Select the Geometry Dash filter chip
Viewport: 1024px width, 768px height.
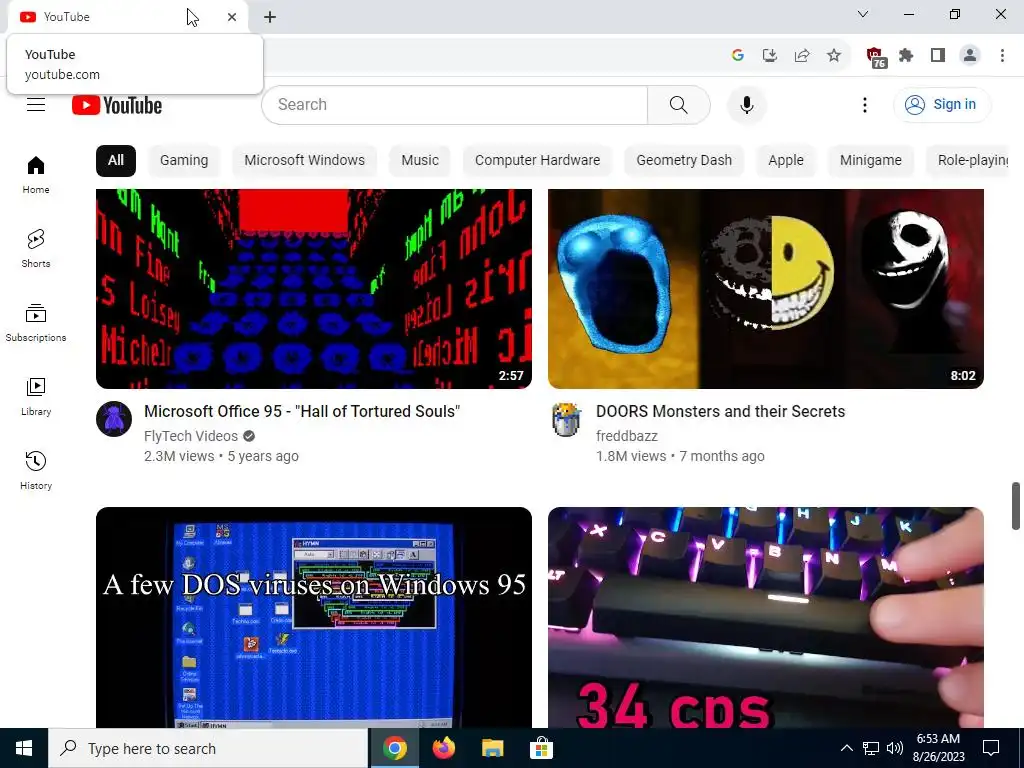point(684,161)
